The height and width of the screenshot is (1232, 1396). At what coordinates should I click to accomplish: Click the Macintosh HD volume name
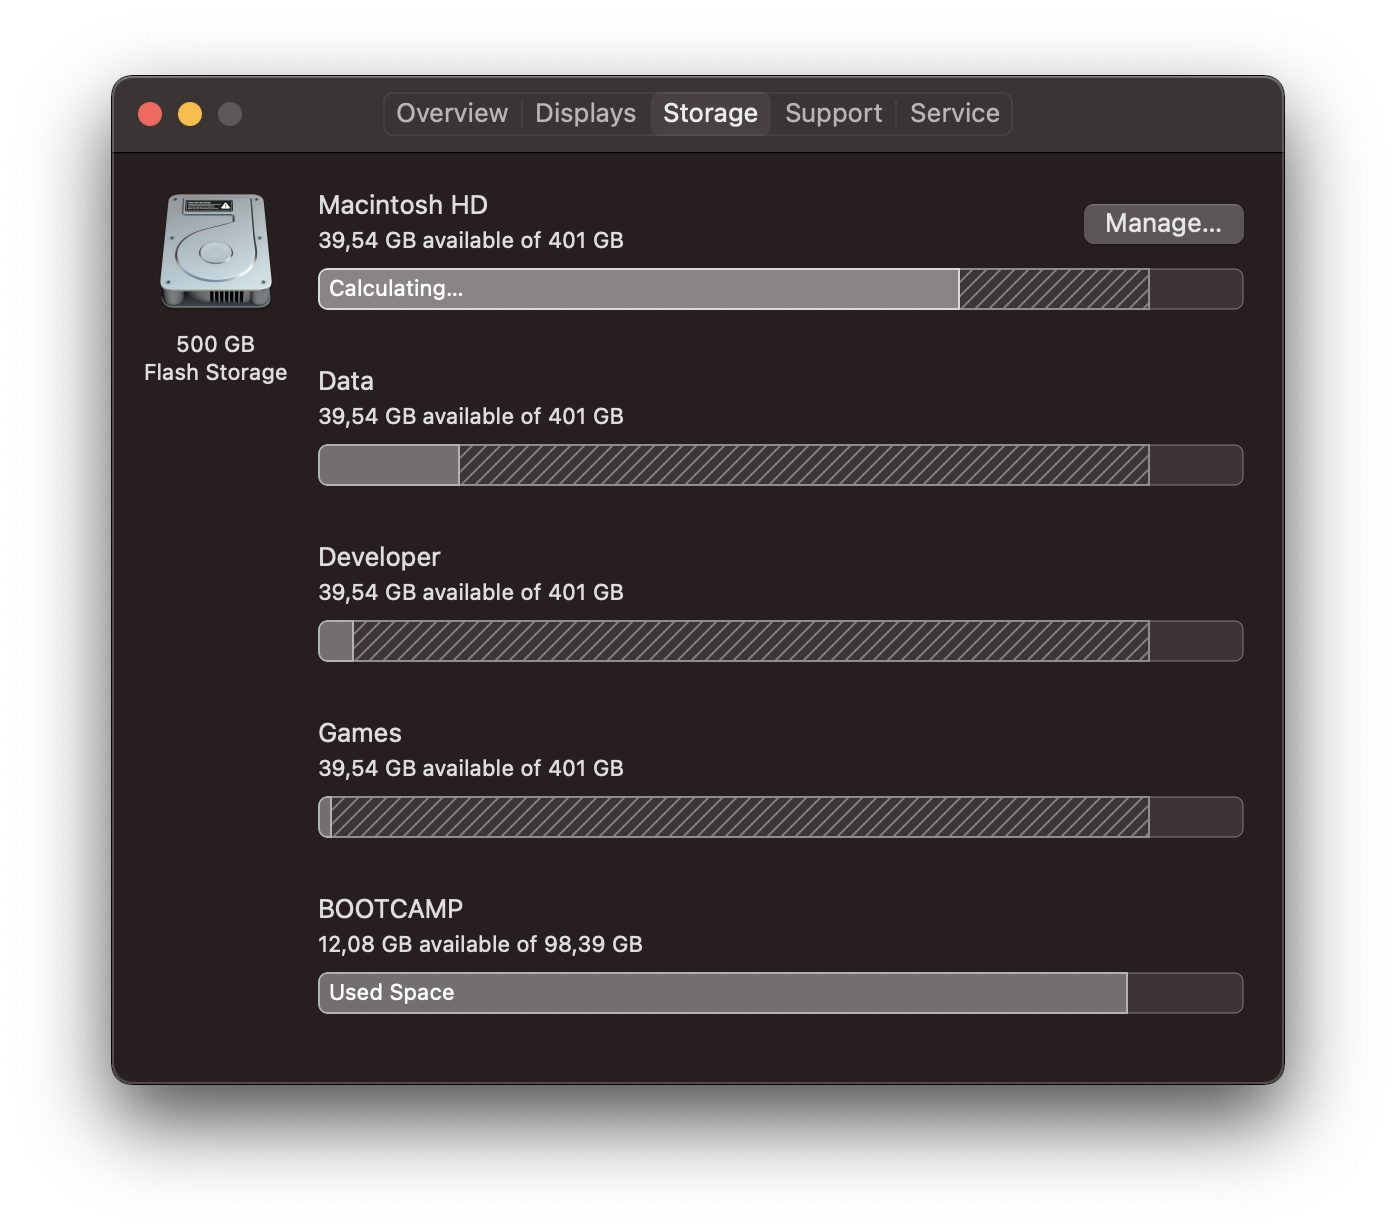[403, 205]
